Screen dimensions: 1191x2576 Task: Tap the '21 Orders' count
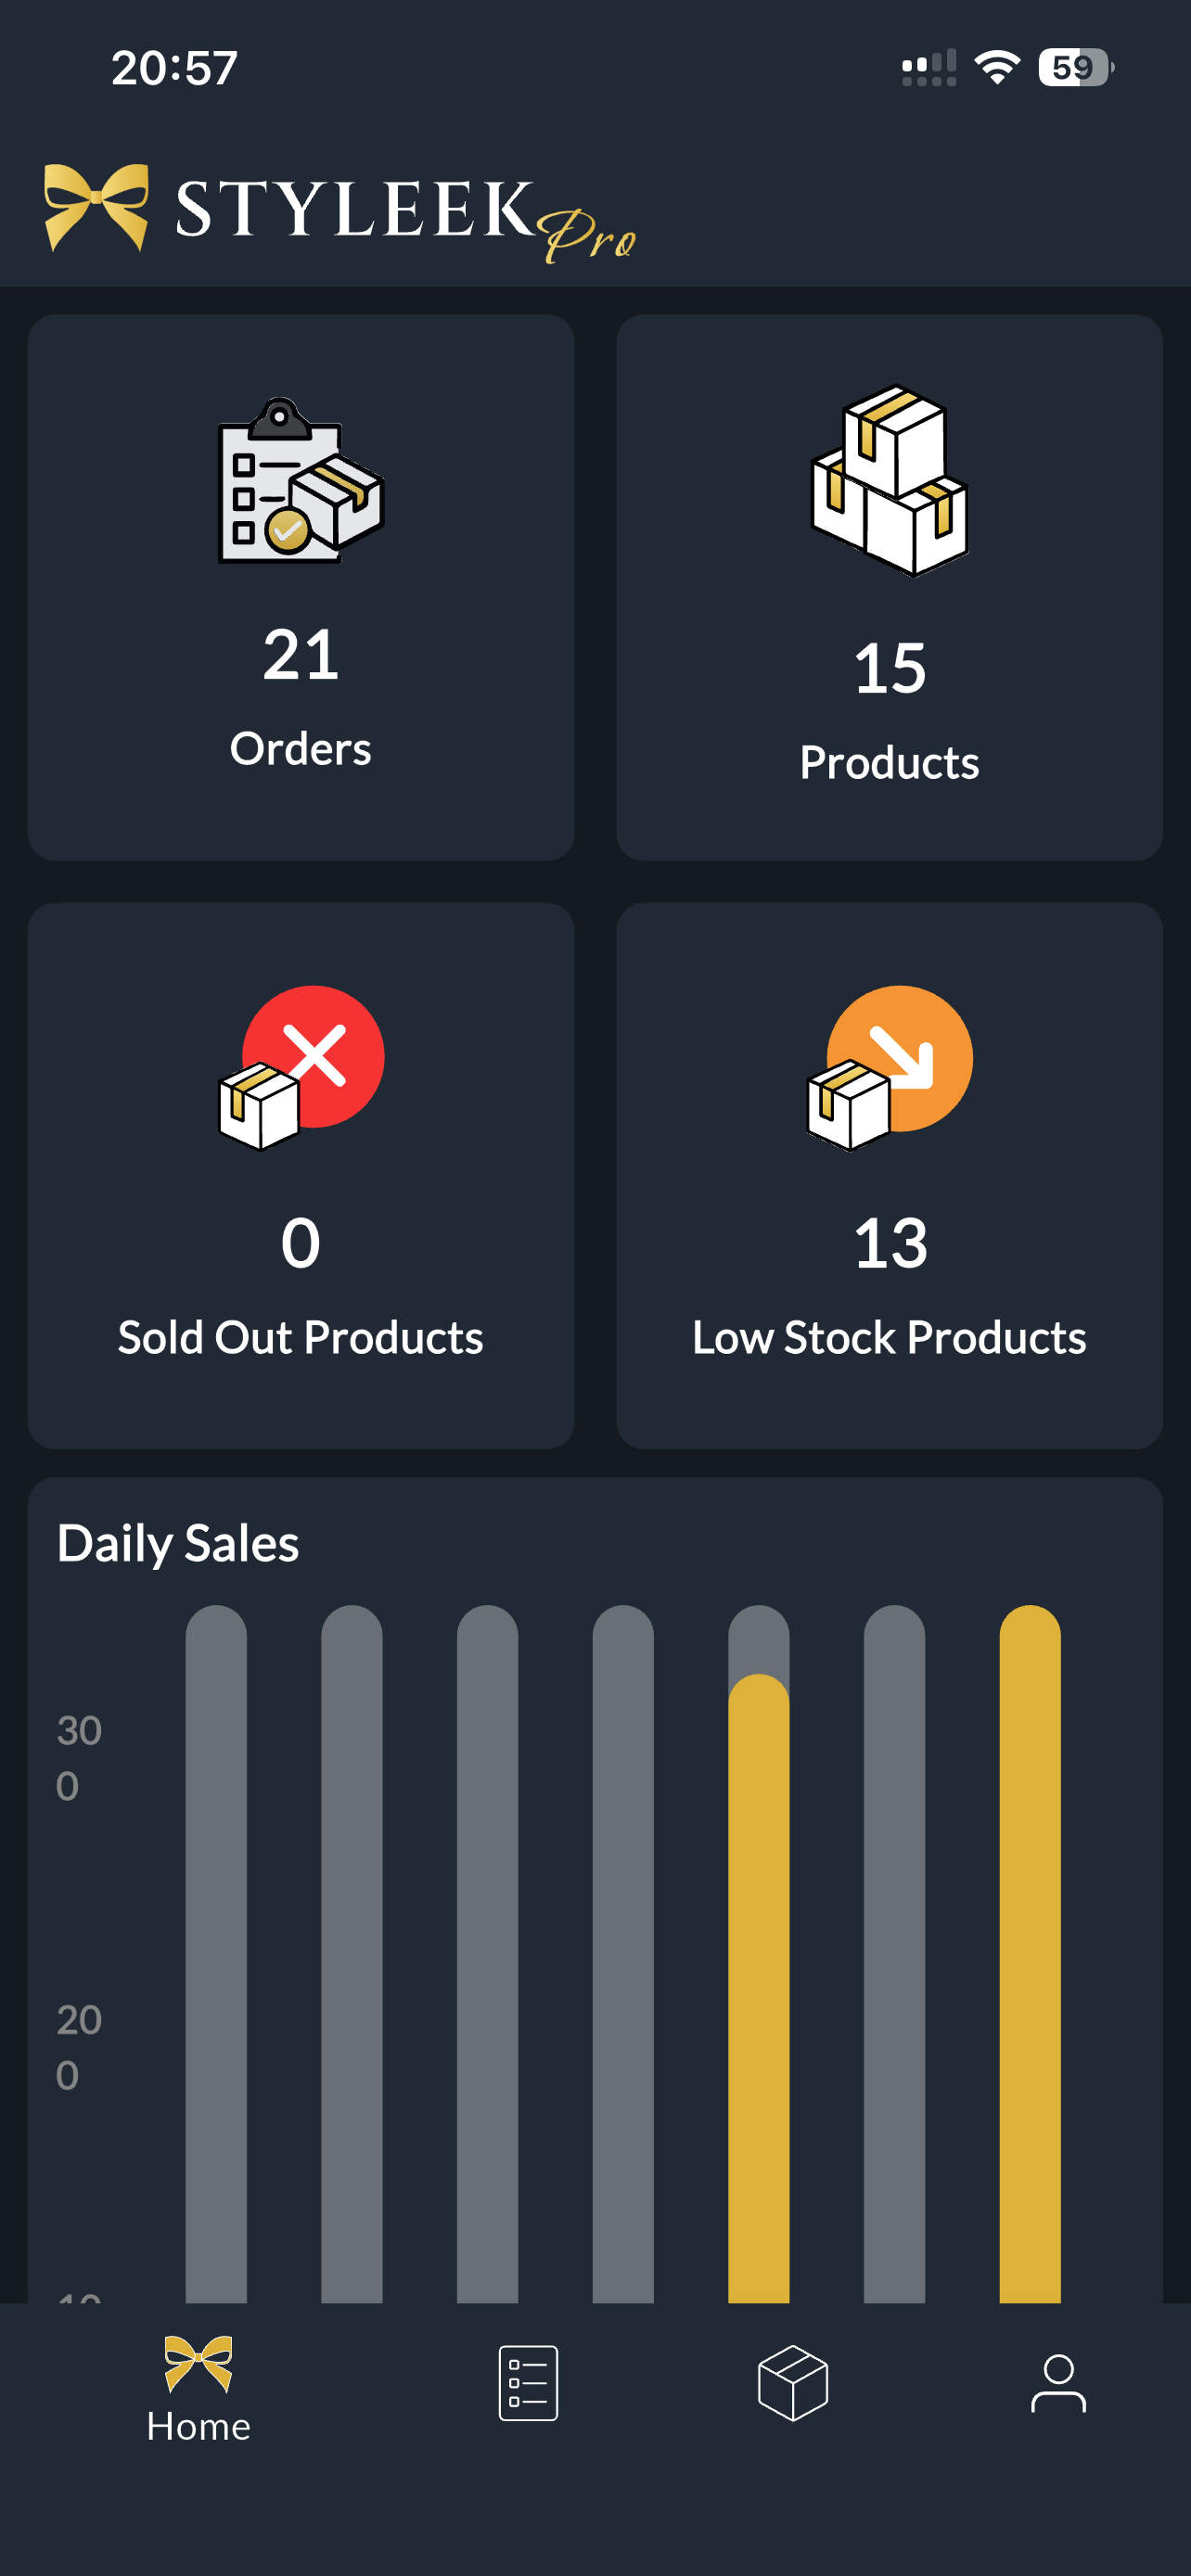(x=300, y=654)
